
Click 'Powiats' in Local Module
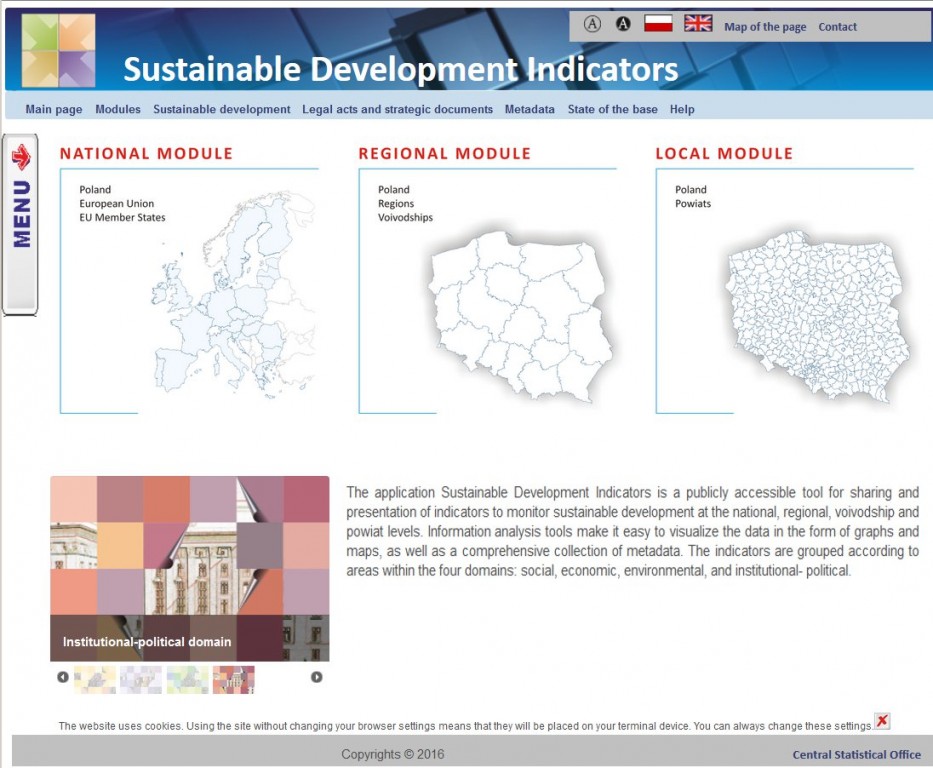click(x=693, y=203)
